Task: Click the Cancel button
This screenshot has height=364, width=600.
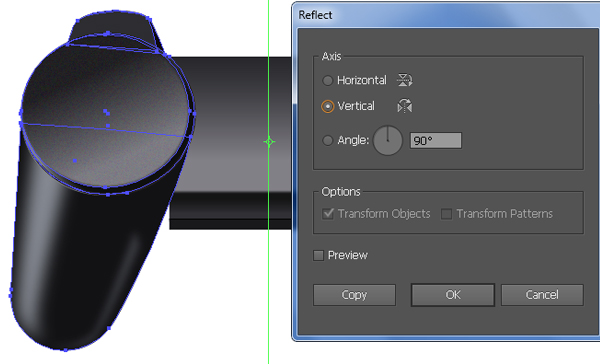Action: pyautogui.click(x=542, y=295)
